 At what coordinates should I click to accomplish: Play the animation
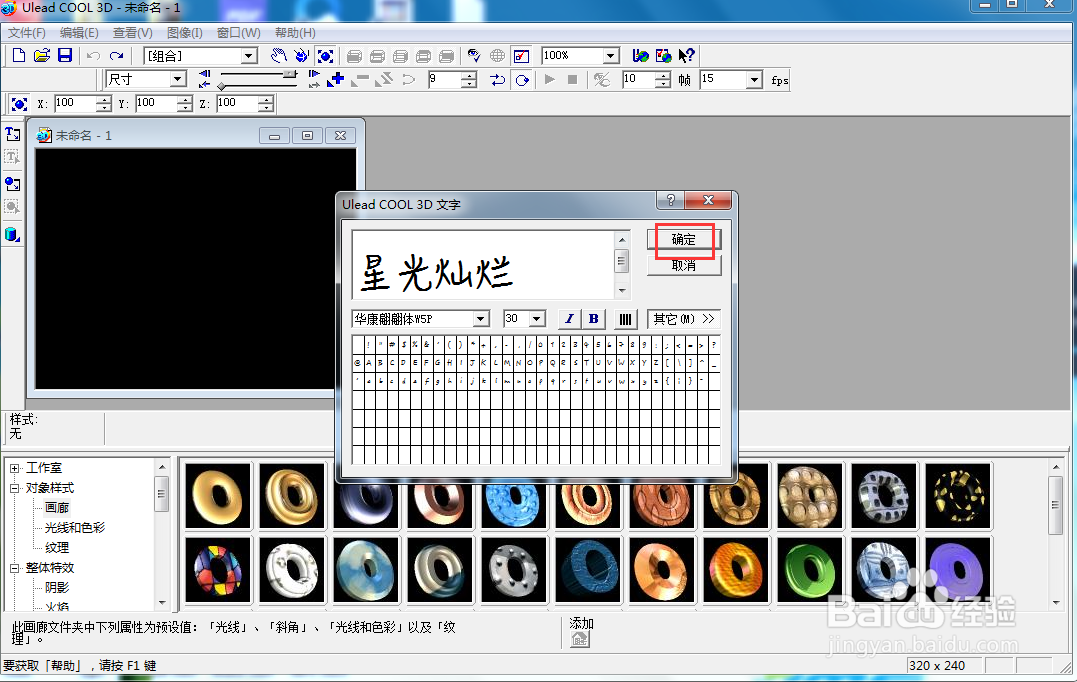click(x=549, y=80)
